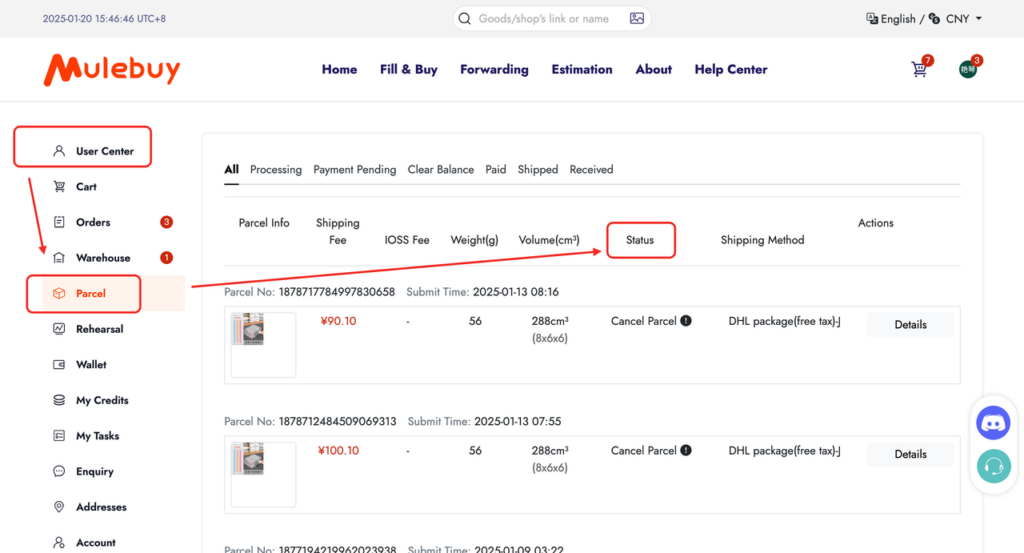Image resolution: width=1024 pixels, height=553 pixels.
Task: Click the Mulebuy logo
Action: [112, 69]
